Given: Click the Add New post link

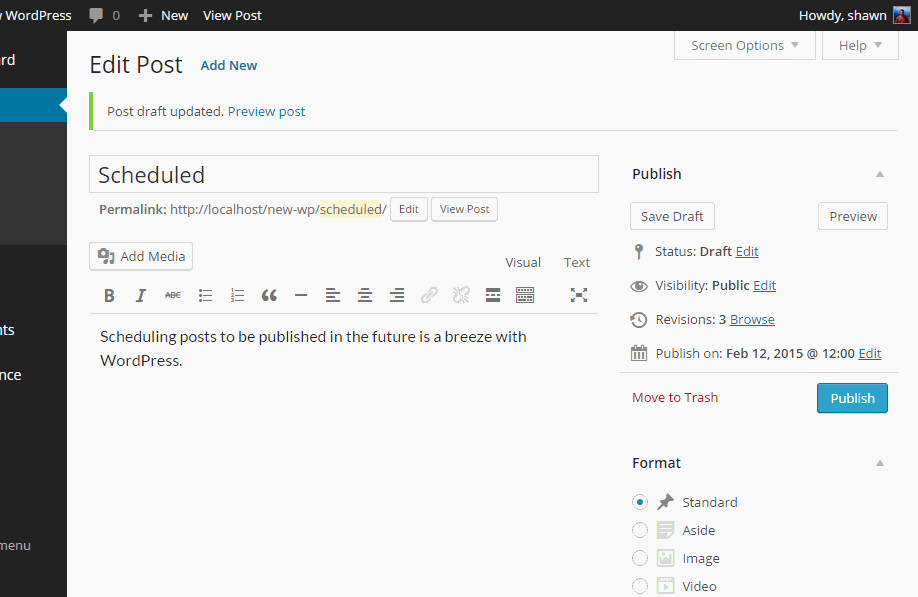Looking at the screenshot, I should point(229,66).
